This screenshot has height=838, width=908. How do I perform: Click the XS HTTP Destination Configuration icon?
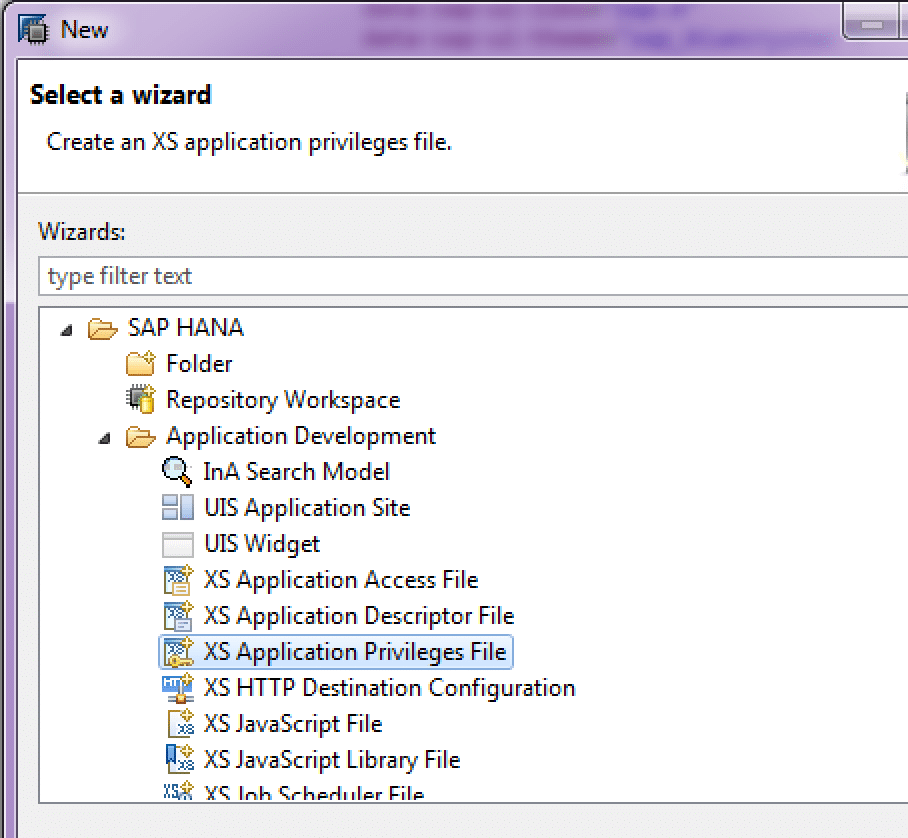coord(177,688)
